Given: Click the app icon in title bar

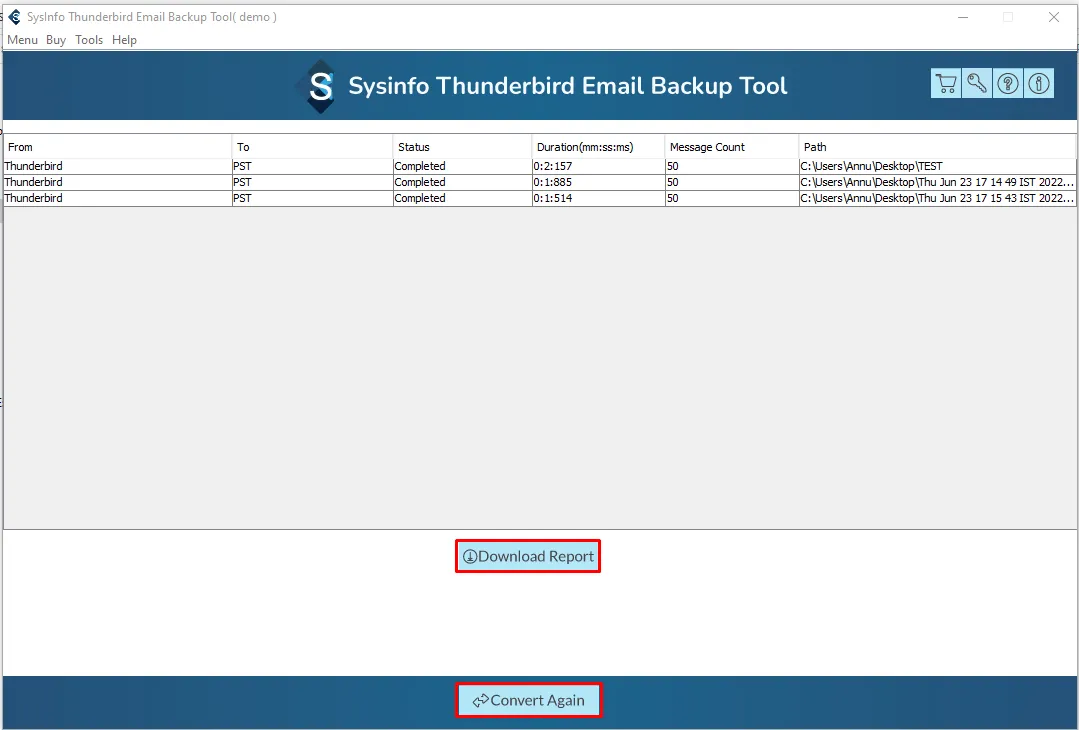Looking at the screenshot, I should point(14,17).
